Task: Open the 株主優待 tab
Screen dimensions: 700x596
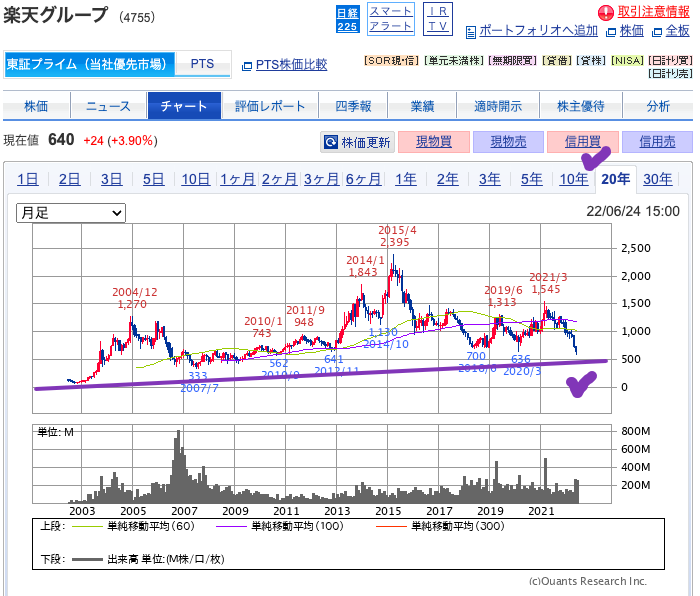Action: click(x=581, y=106)
